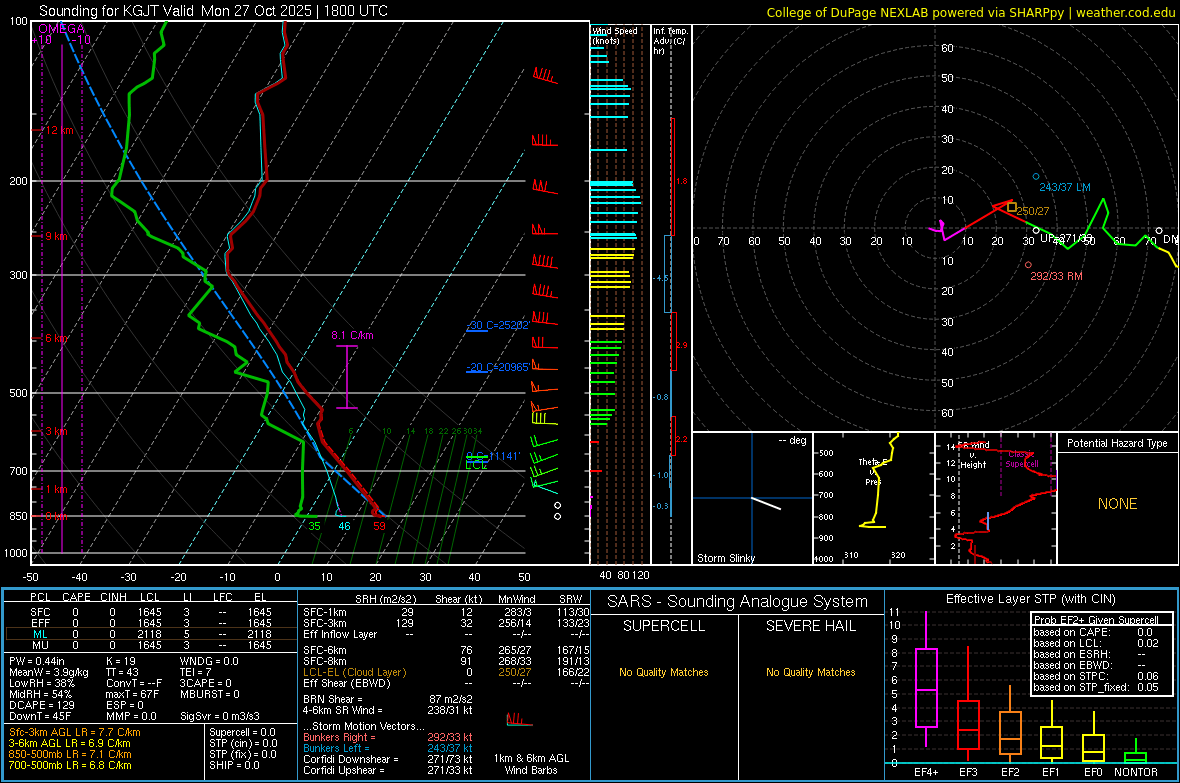This screenshot has height=783, width=1180.
Task: Click the 'Supercell = 0.0' composite value
Action: point(242,732)
